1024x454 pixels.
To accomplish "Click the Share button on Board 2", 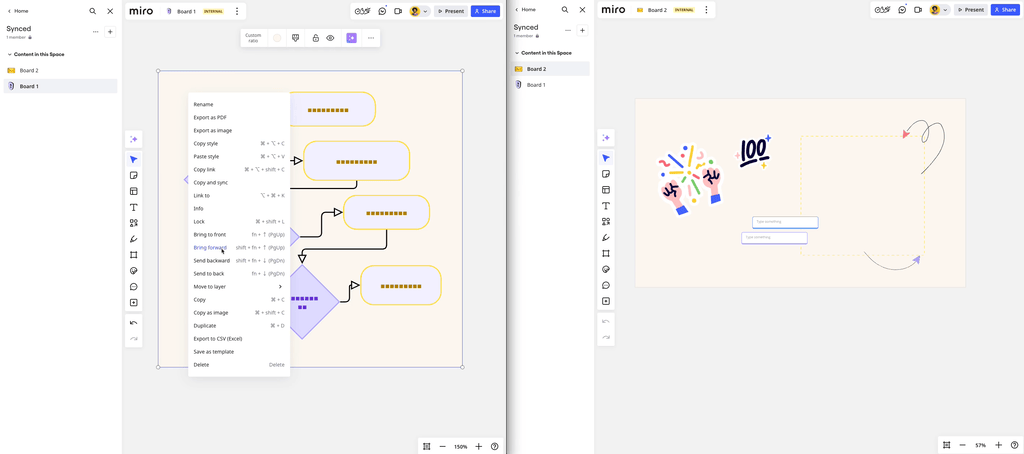I will click(1005, 10).
